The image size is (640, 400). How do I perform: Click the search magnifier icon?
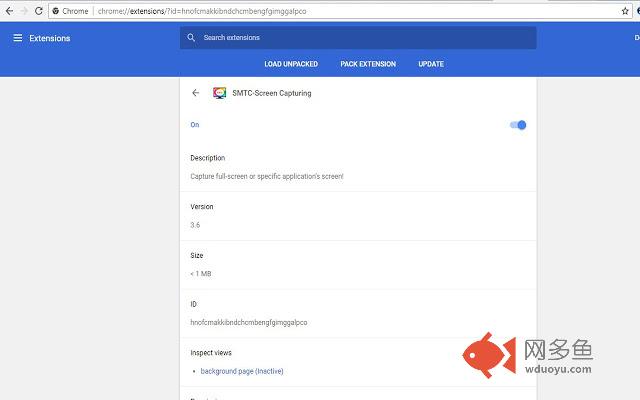click(191, 38)
